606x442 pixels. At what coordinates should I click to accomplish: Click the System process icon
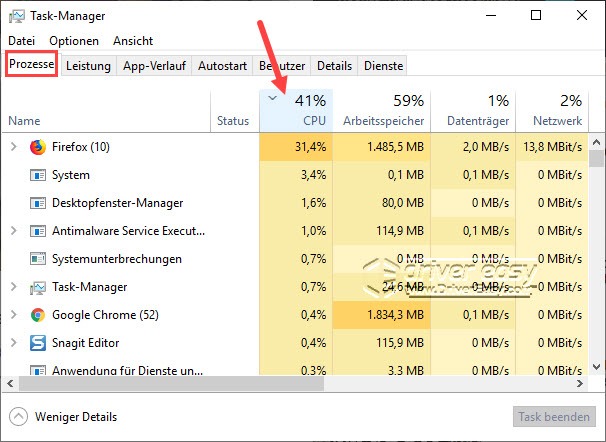pyautogui.click(x=37, y=175)
